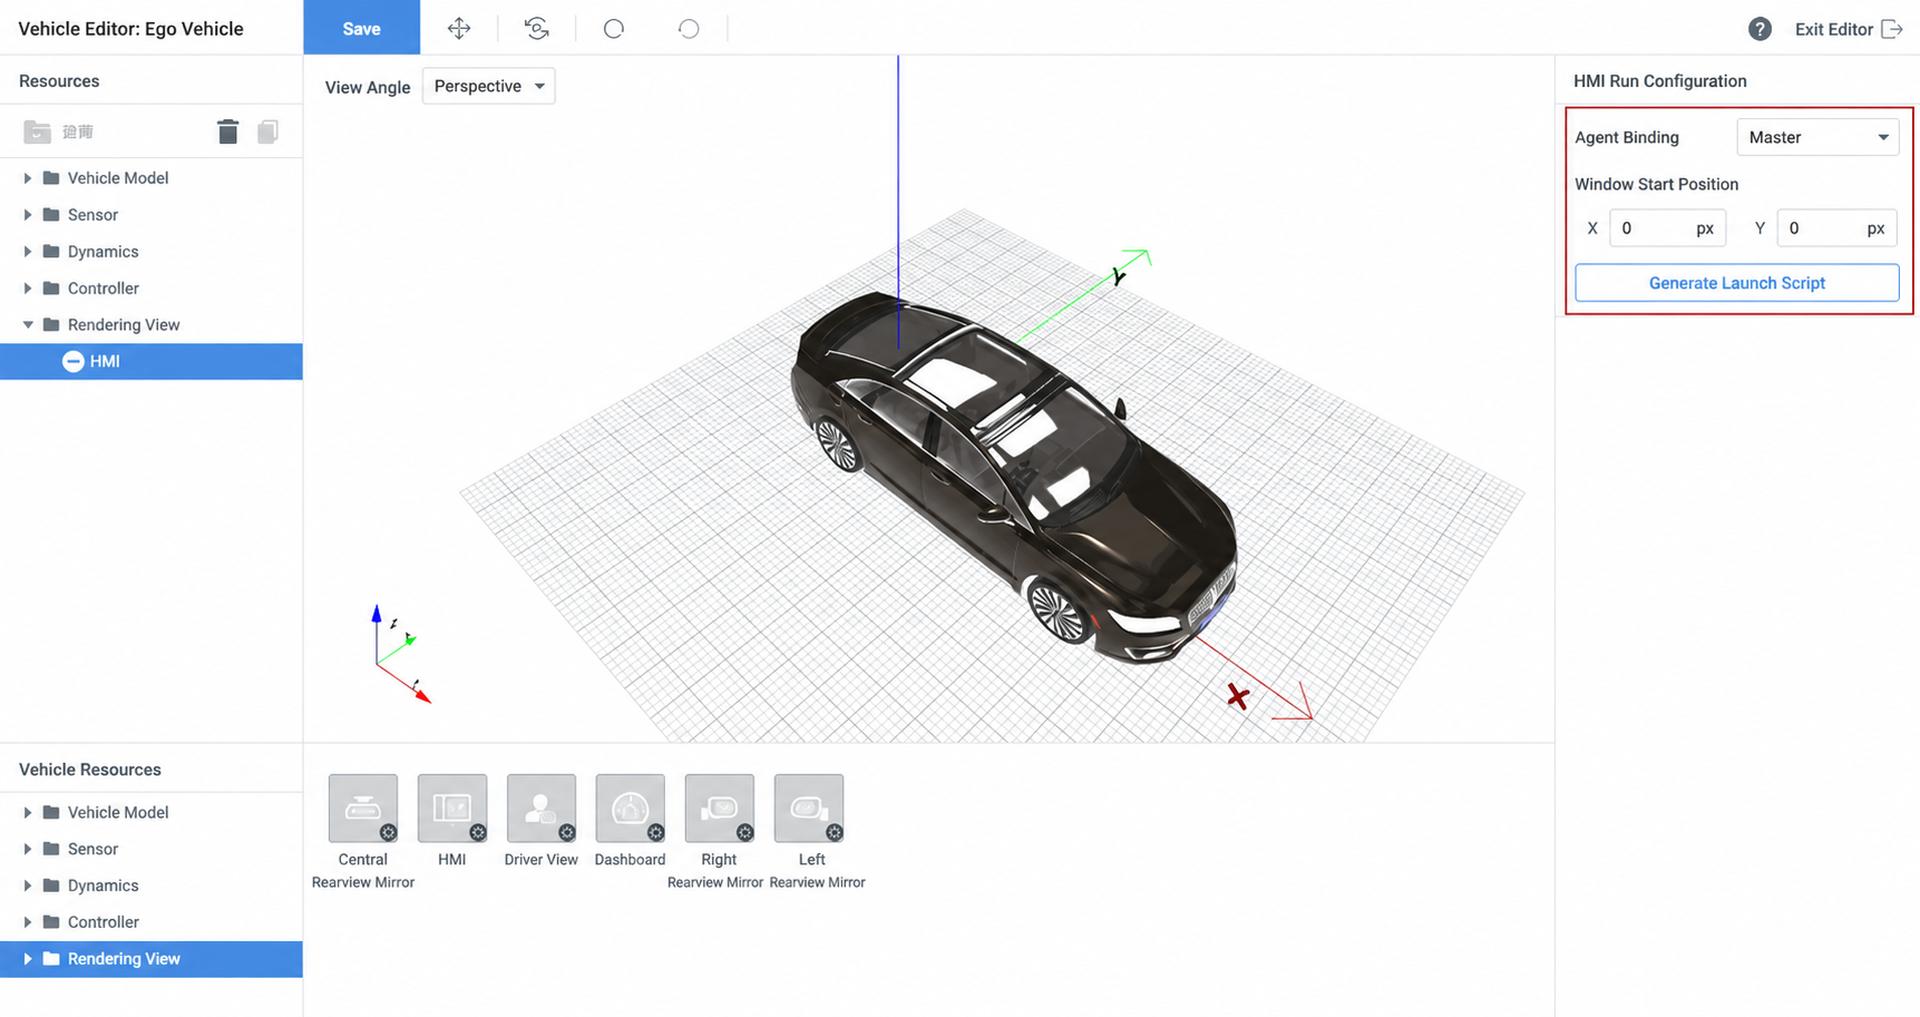The height and width of the screenshot is (1017, 1920).
Task: Click the Window Start Position X field
Action: (x=1667, y=228)
